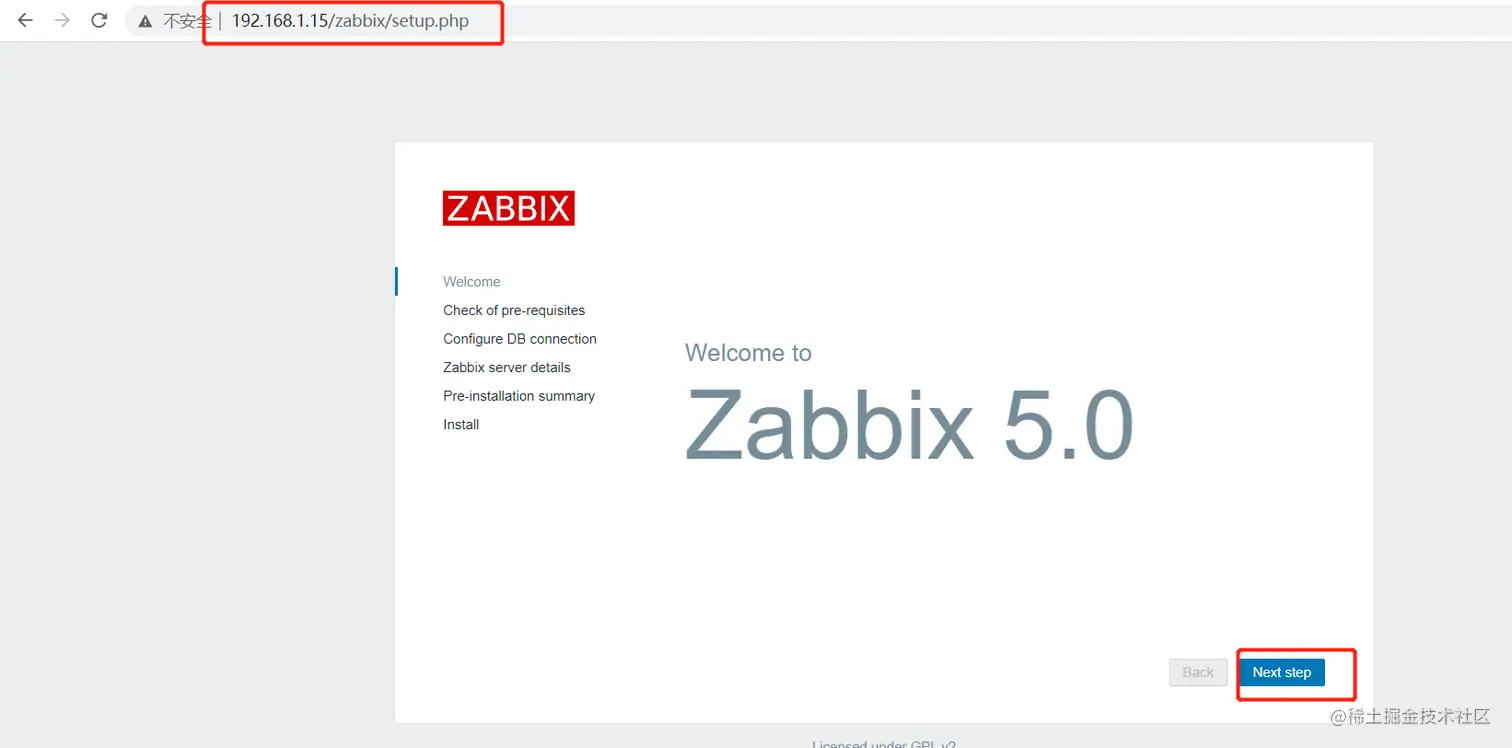Image resolution: width=1512 pixels, height=748 pixels.
Task: Select the Welcome step in sidebar
Action: click(x=472, y=282)
